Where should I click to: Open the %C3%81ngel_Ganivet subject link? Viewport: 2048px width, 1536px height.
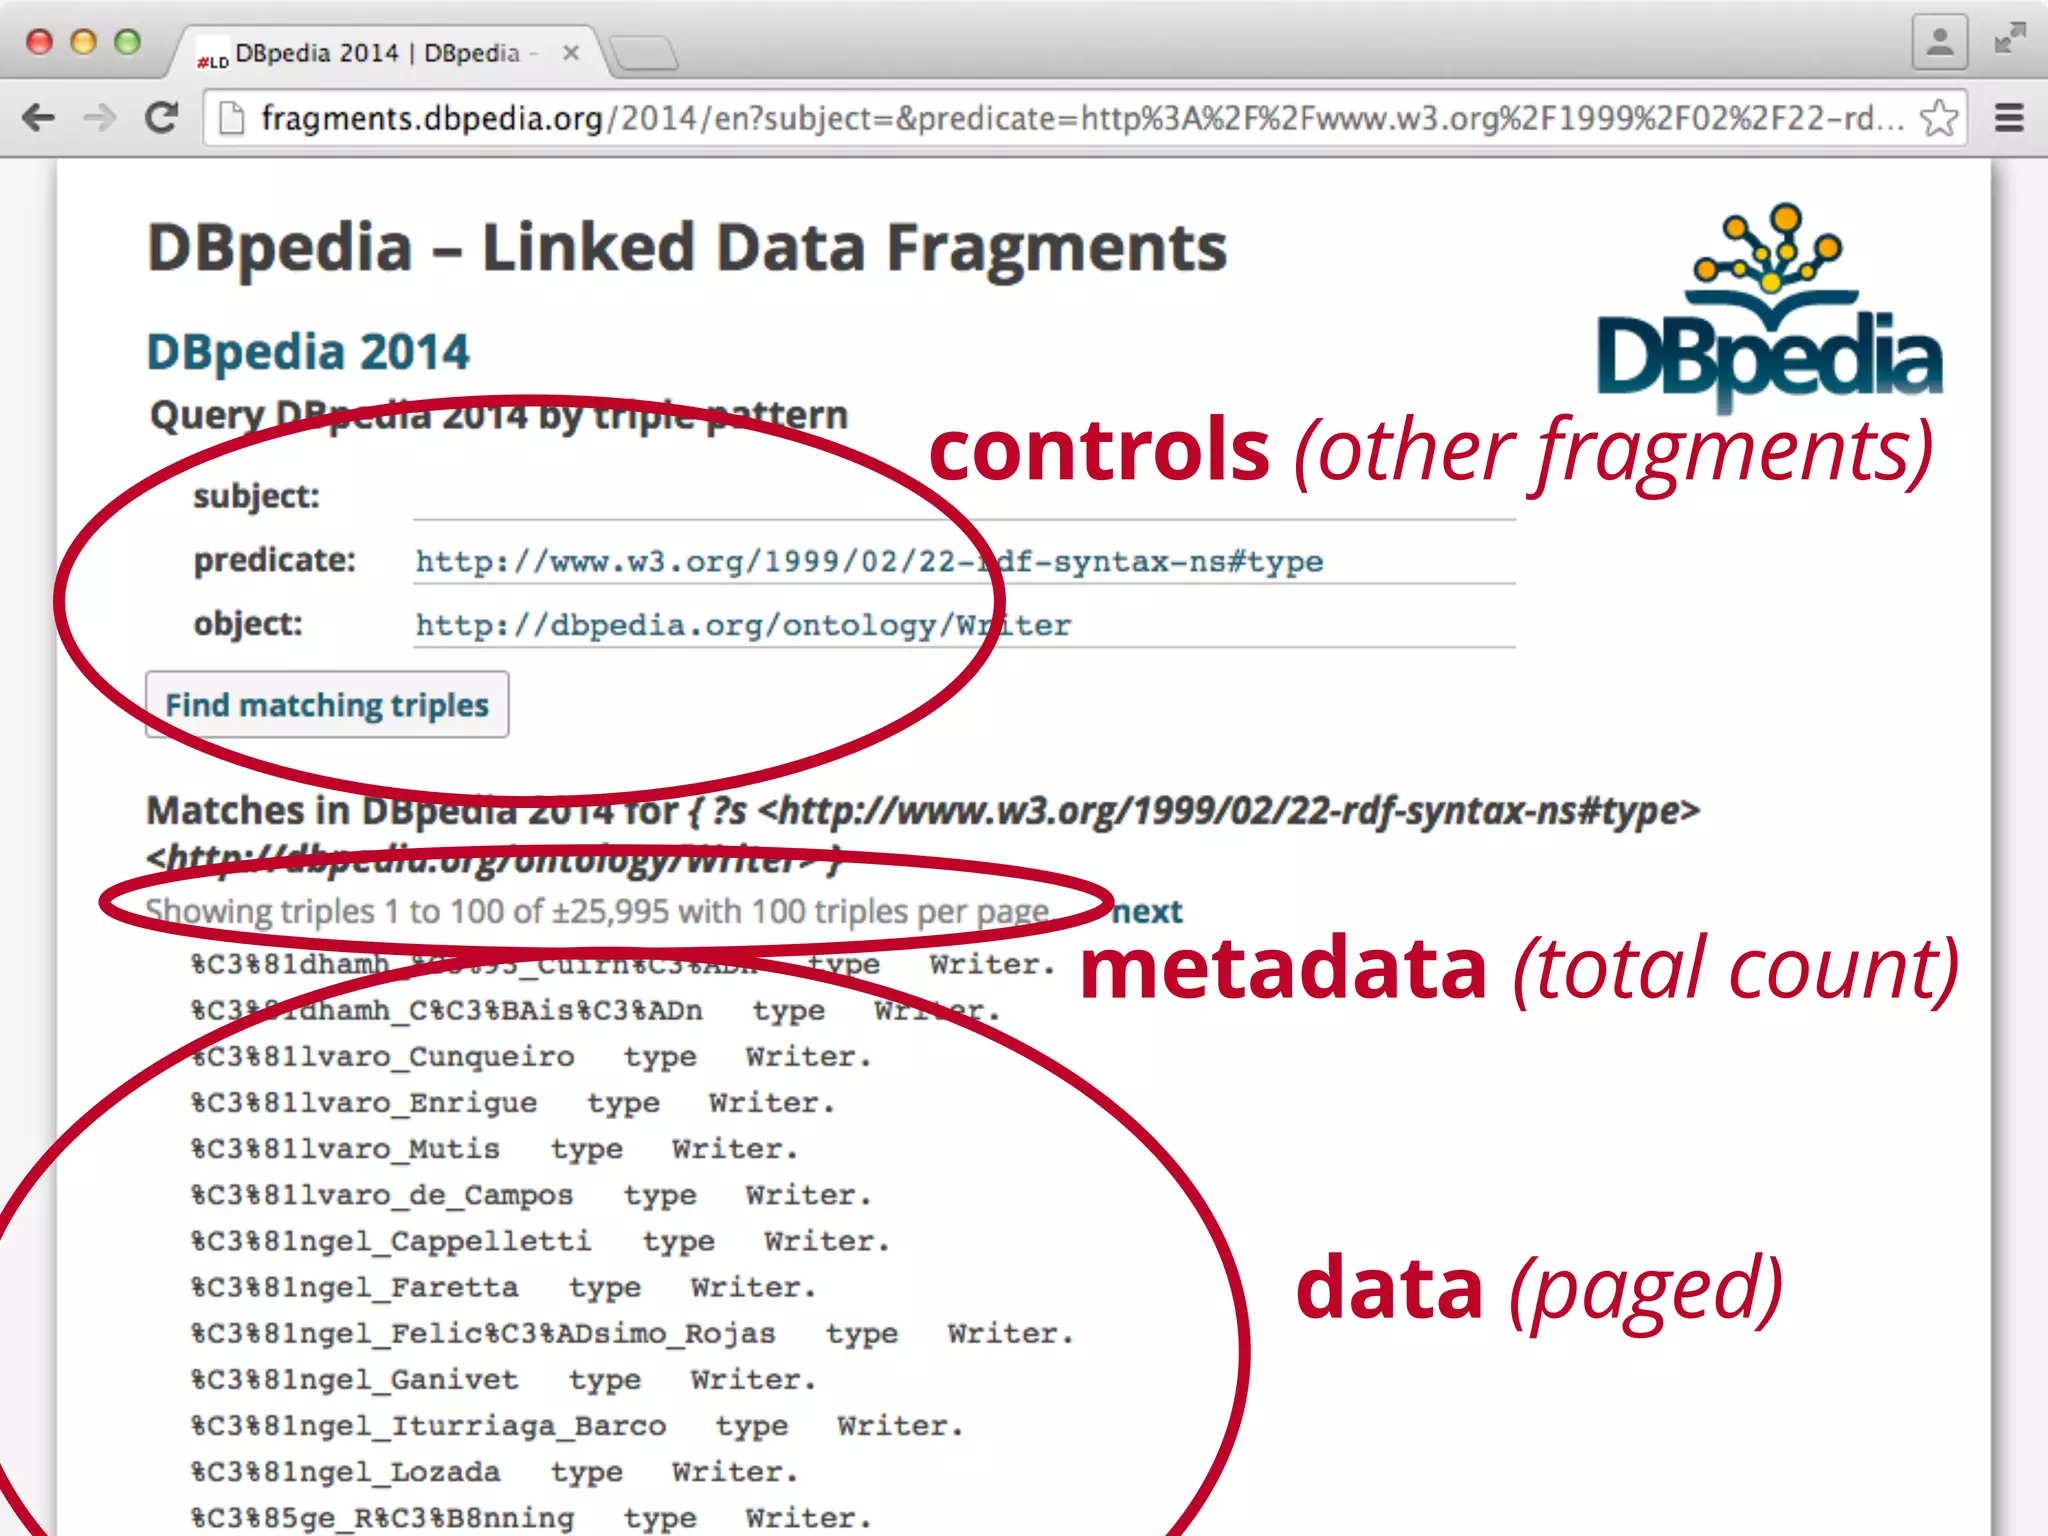coord(355,1380)
